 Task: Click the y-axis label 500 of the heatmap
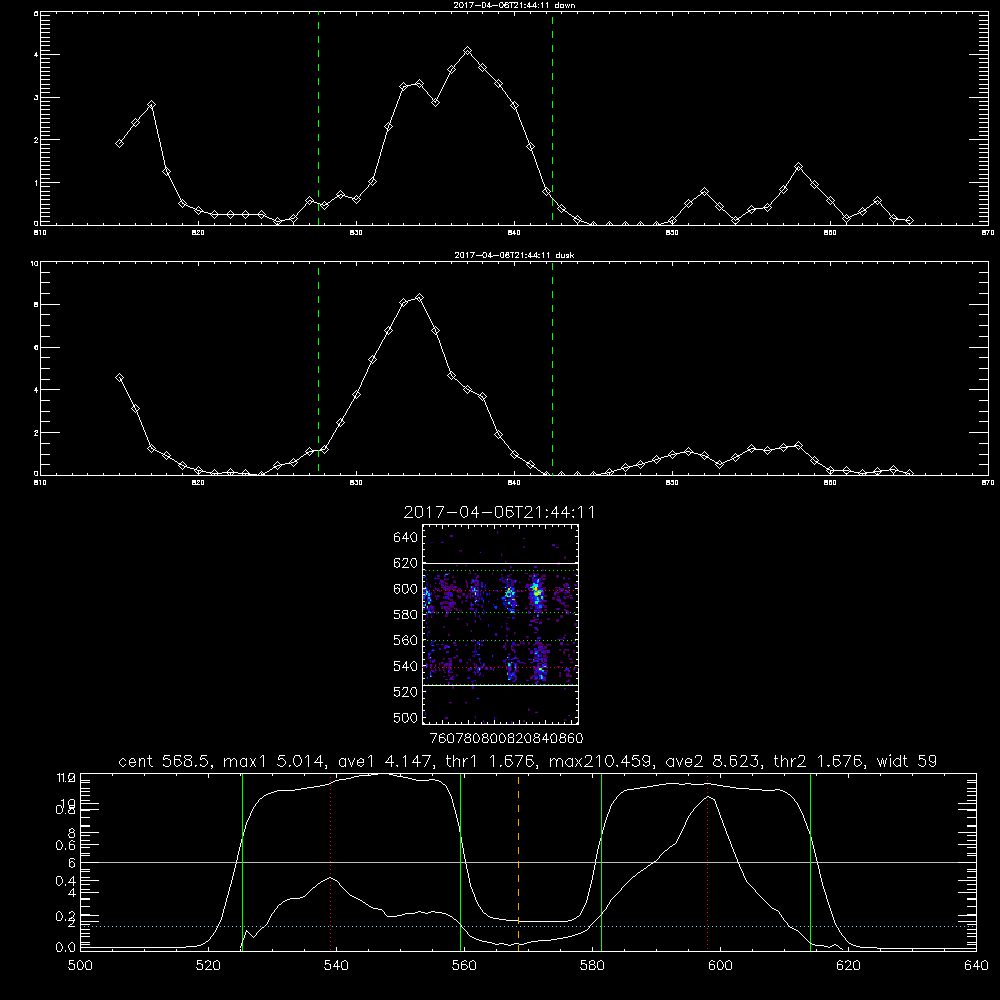click(406, 717)
